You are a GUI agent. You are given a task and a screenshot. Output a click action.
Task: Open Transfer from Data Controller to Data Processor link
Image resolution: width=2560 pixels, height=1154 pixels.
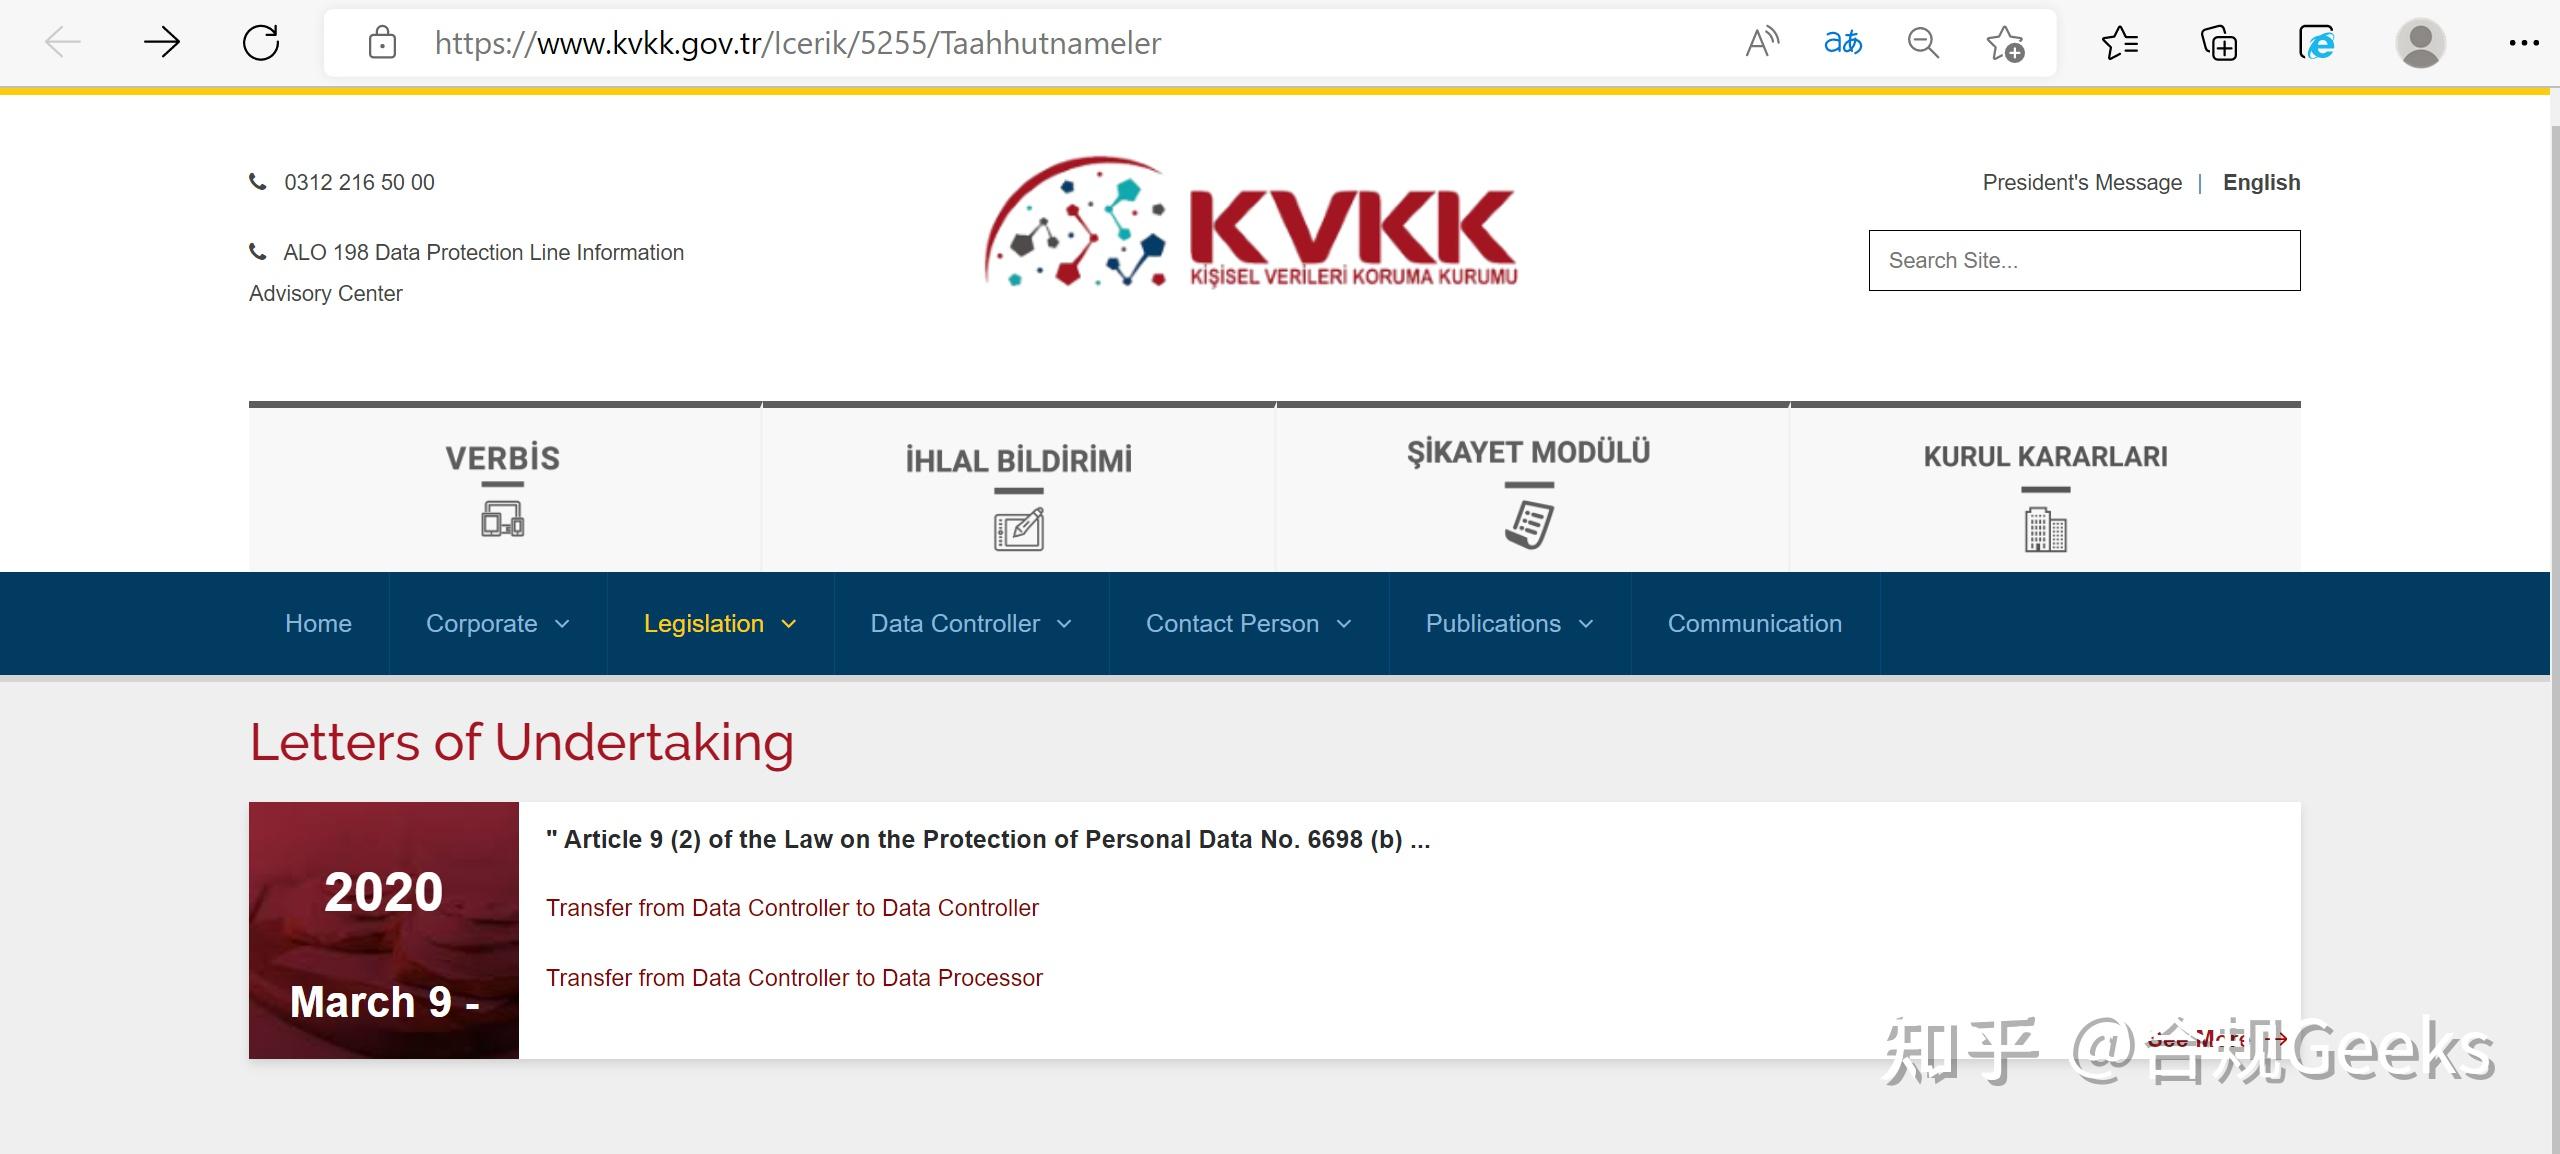794,977
